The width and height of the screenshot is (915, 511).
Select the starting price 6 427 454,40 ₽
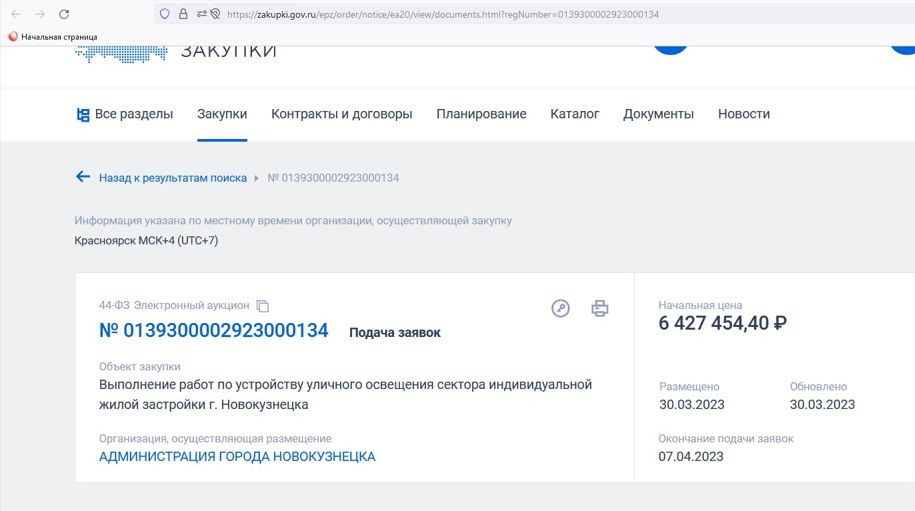(x=722, y=323)
